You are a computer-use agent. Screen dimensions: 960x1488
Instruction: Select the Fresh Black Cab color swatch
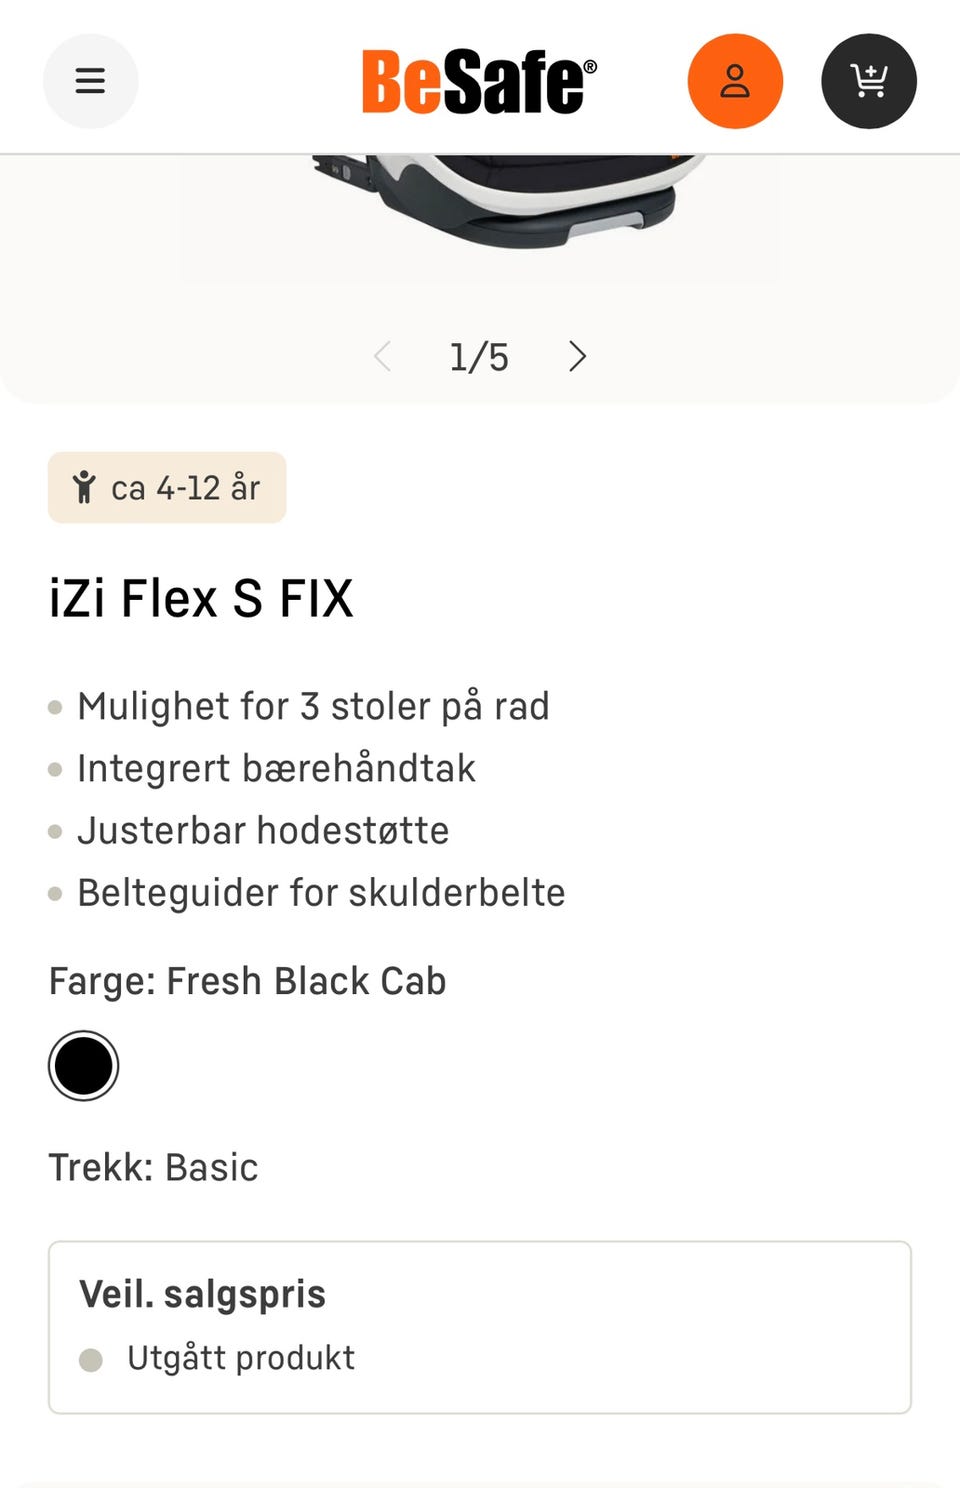click(84, 1066)
